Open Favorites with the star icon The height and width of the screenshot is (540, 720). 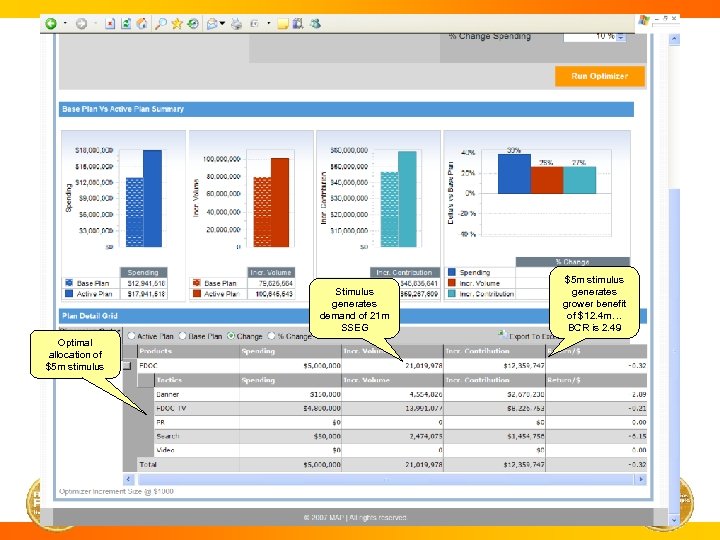[177, 23]
